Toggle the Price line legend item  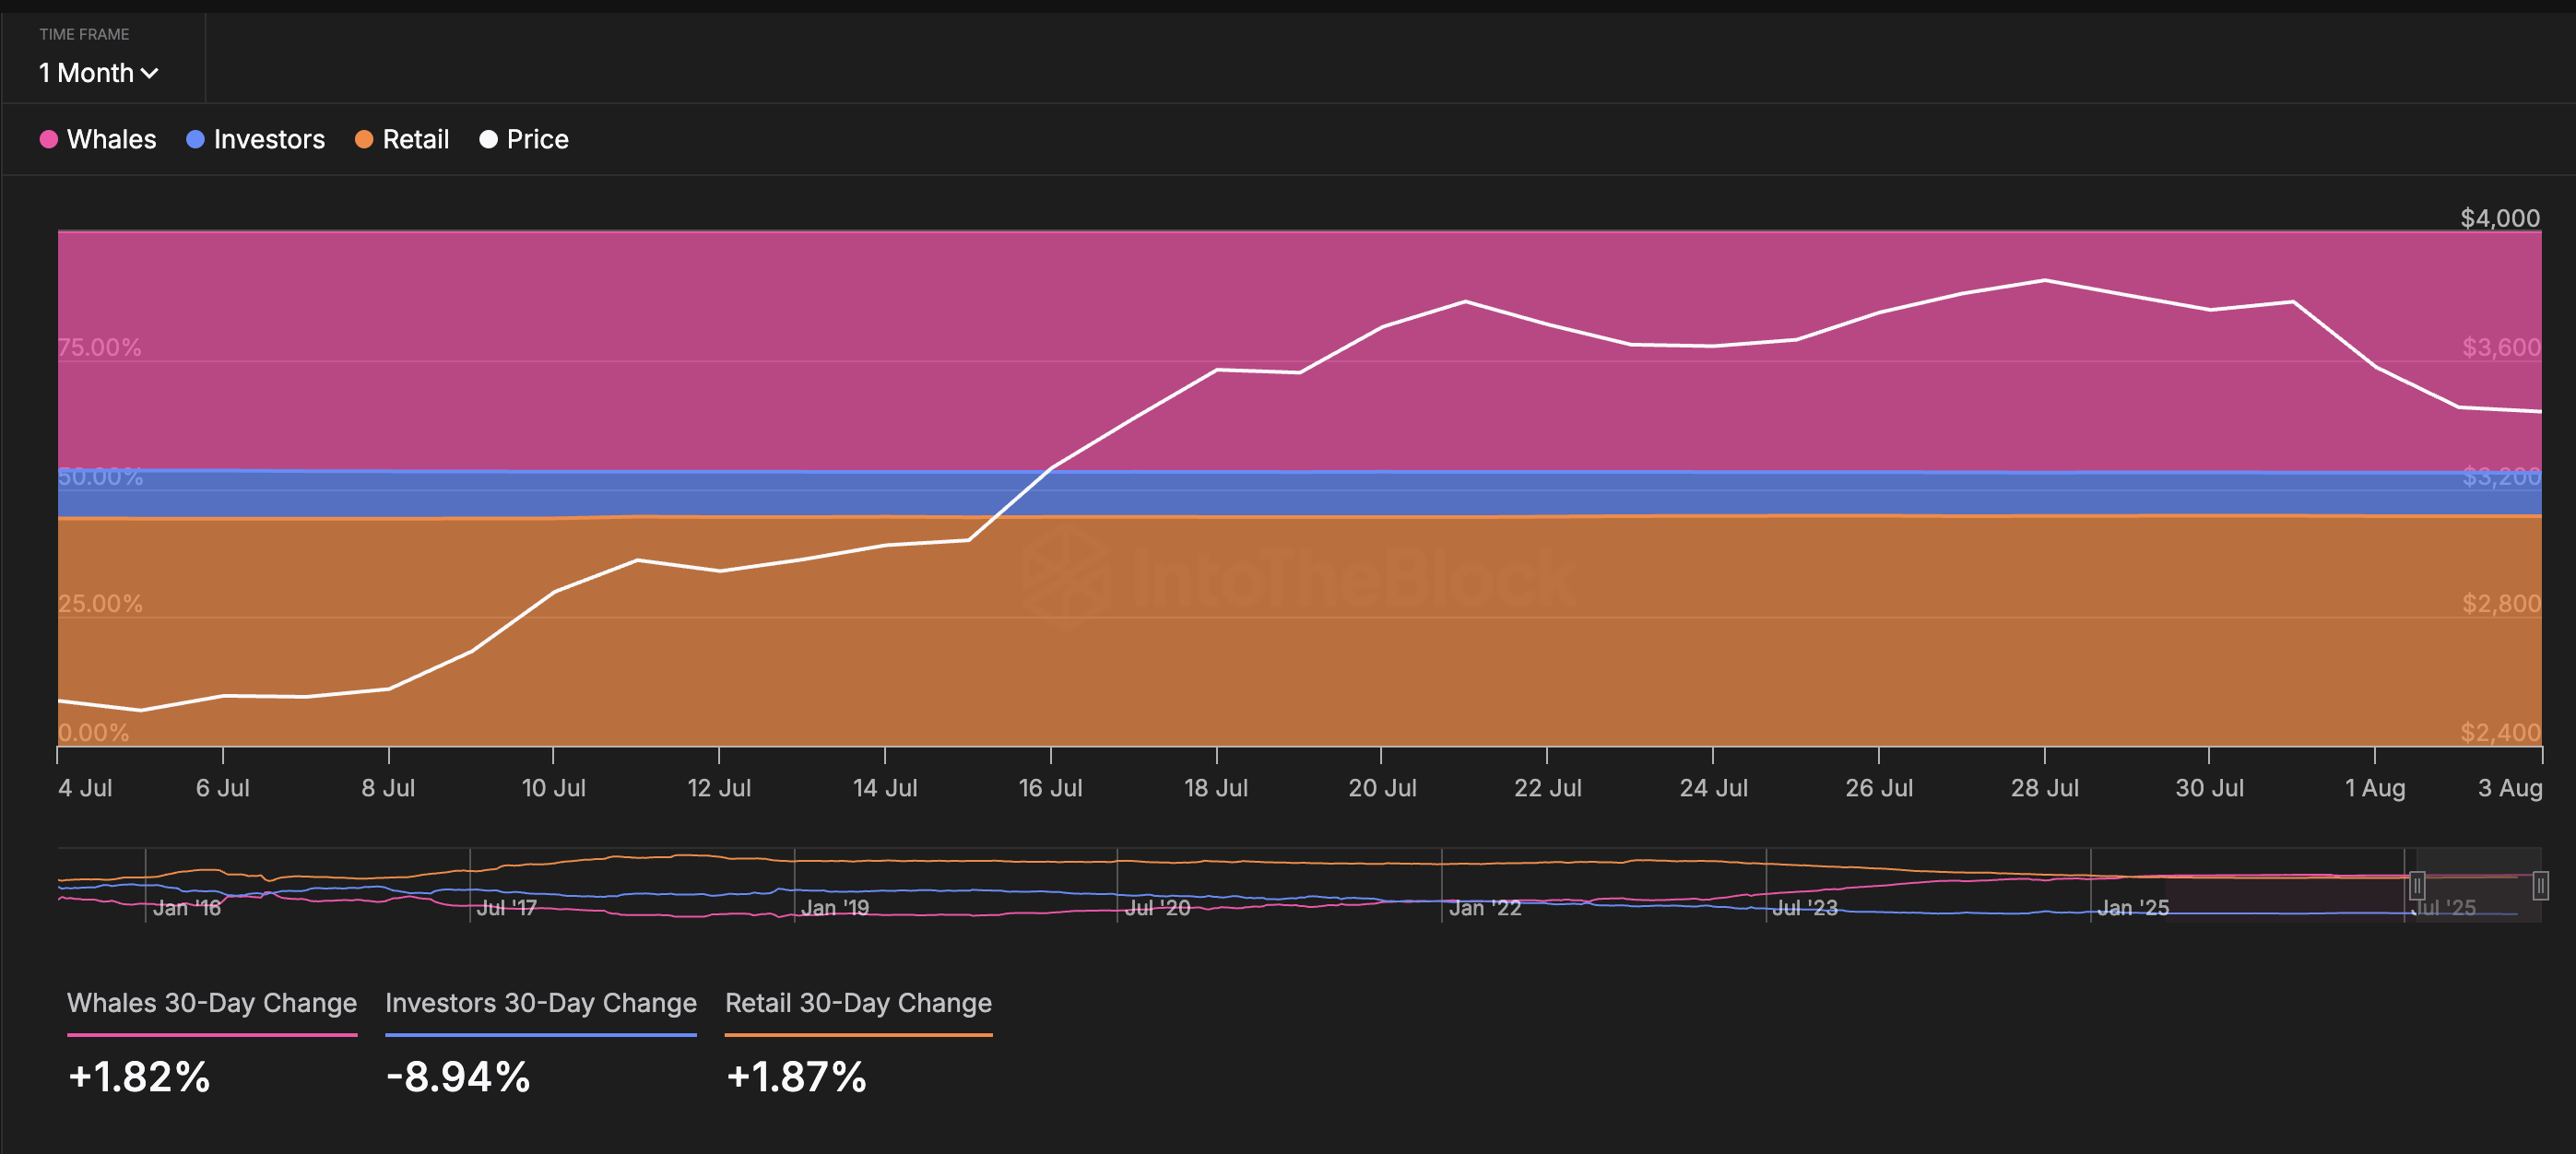click(537, 139)
